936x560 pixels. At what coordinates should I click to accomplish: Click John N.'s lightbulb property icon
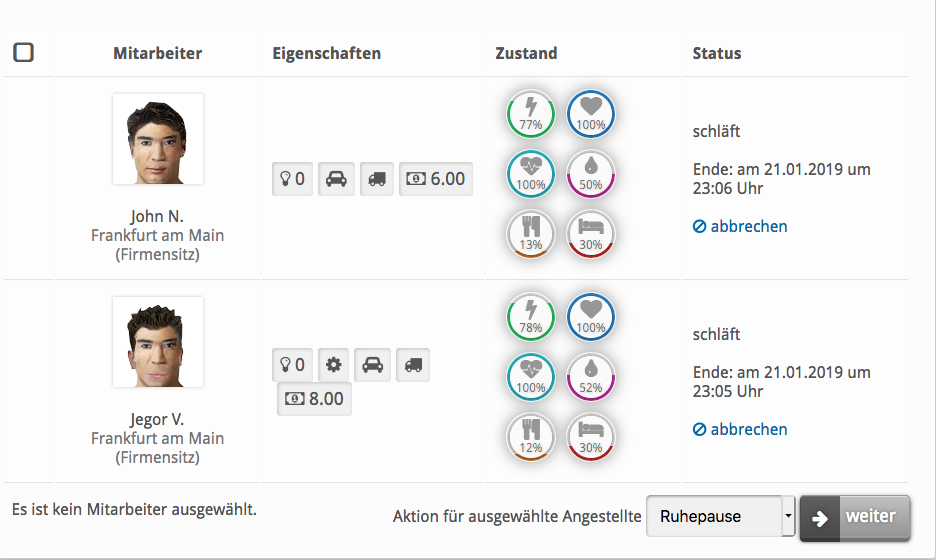291,179
